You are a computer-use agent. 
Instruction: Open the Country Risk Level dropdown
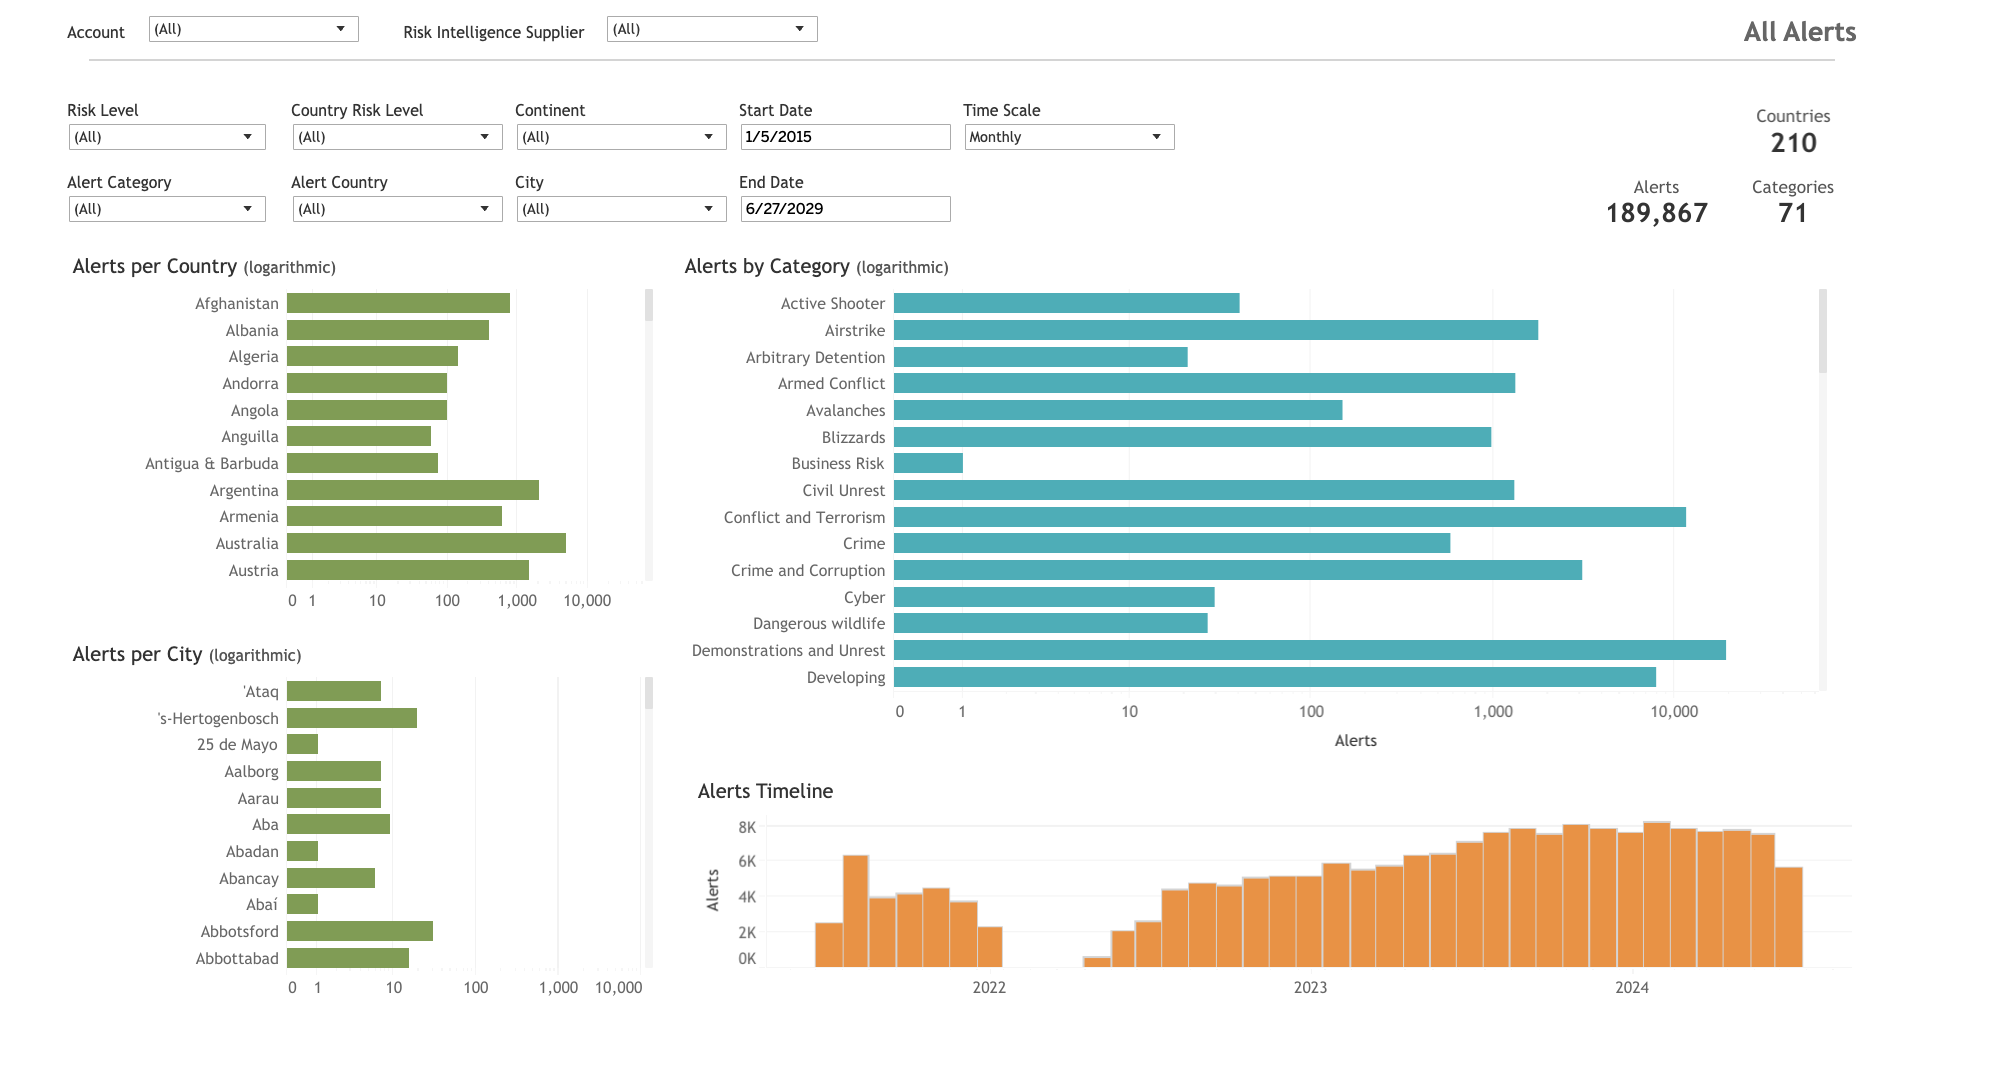tap(396, 137)
